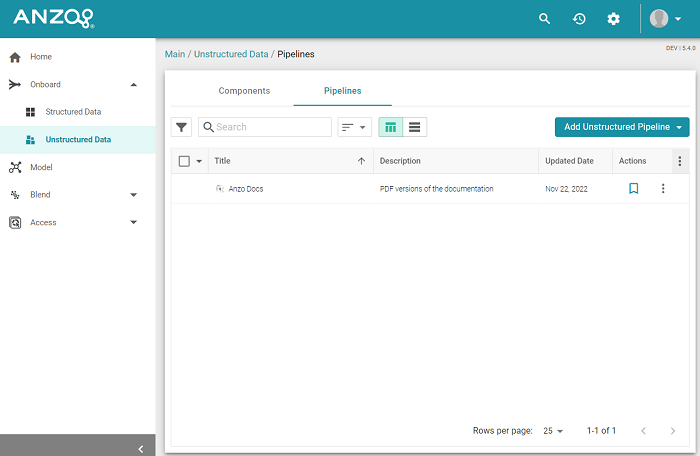Image resolution: width=700 pixels, height=456 pixels.
Task: Click the user avatar icon
Action: coord(658,19)
